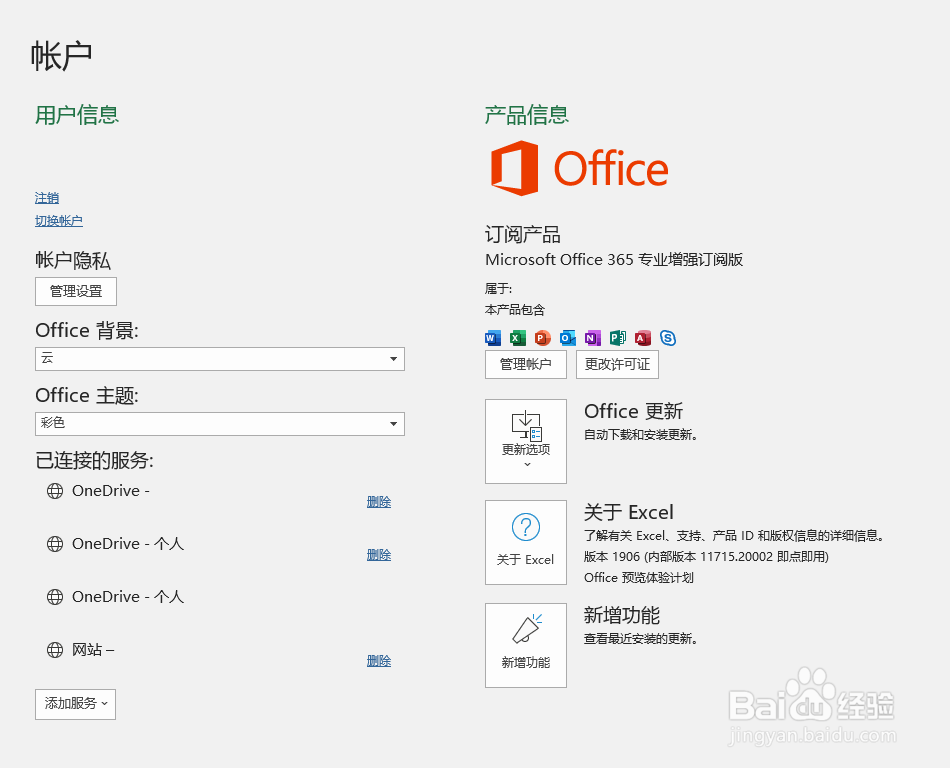Click the 订阅产品 heading
The image size is (950, 768).
tap(523, 234)
